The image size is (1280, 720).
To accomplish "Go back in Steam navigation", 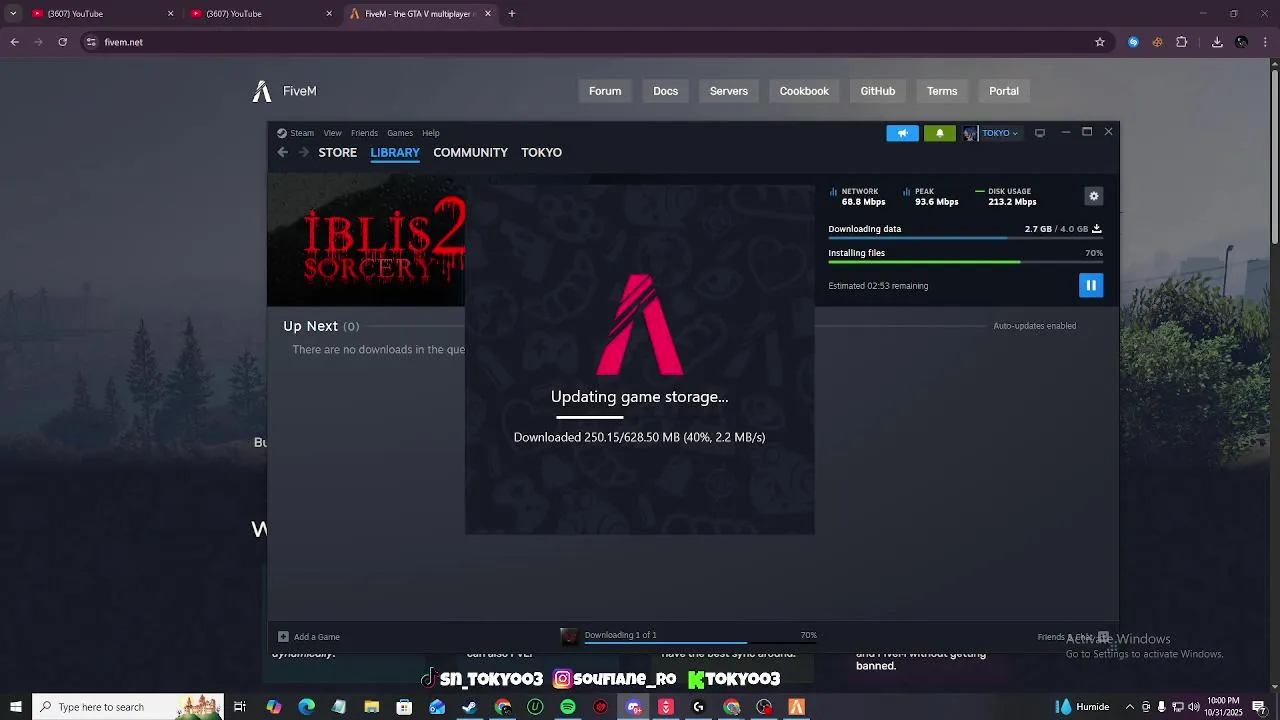I will coord(283,152).
